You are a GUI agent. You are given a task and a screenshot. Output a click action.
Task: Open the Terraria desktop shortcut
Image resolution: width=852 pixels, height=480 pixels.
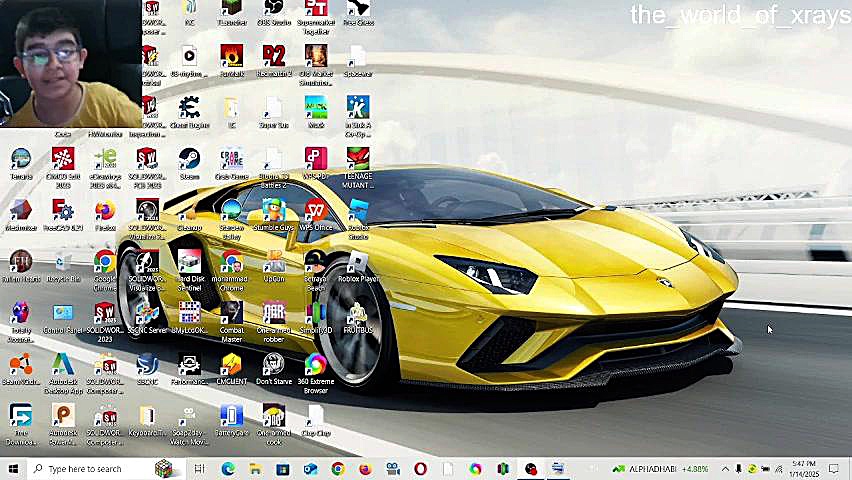(21, 163)
